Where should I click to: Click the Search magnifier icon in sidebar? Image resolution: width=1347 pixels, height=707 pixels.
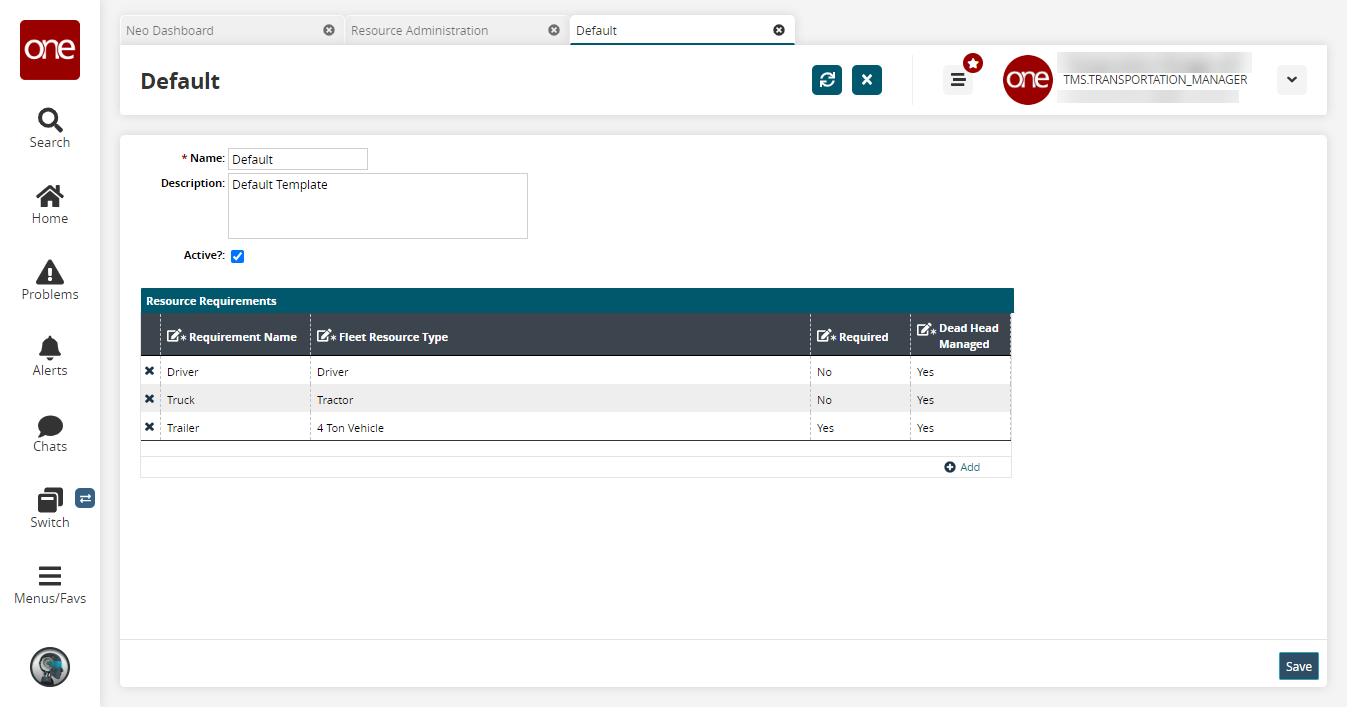coord(49,121)
